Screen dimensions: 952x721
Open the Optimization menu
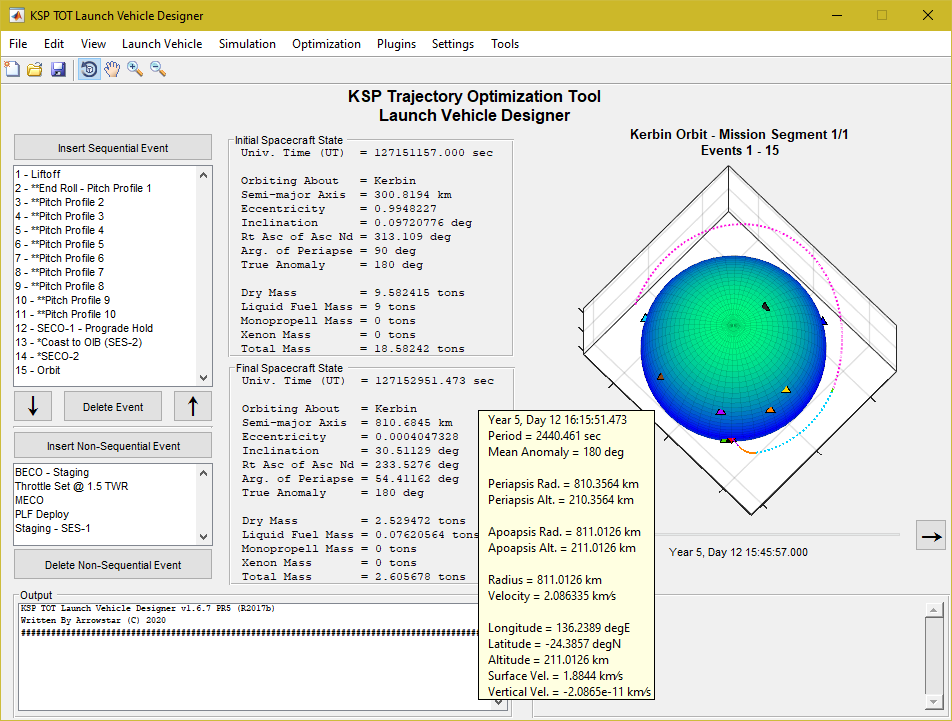click(x=326, y=44)
